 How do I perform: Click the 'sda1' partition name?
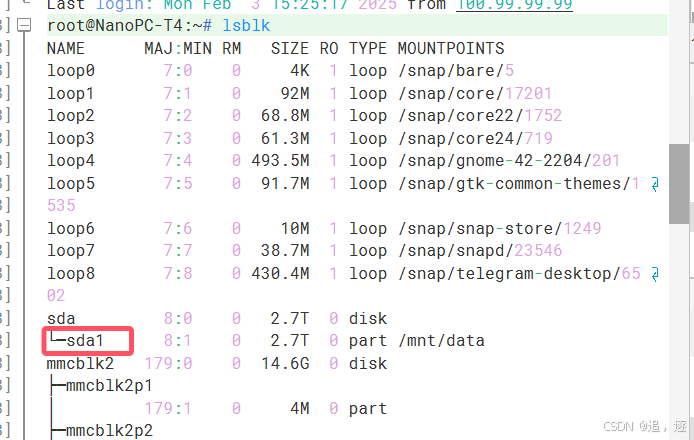click(x=85, y=341)
